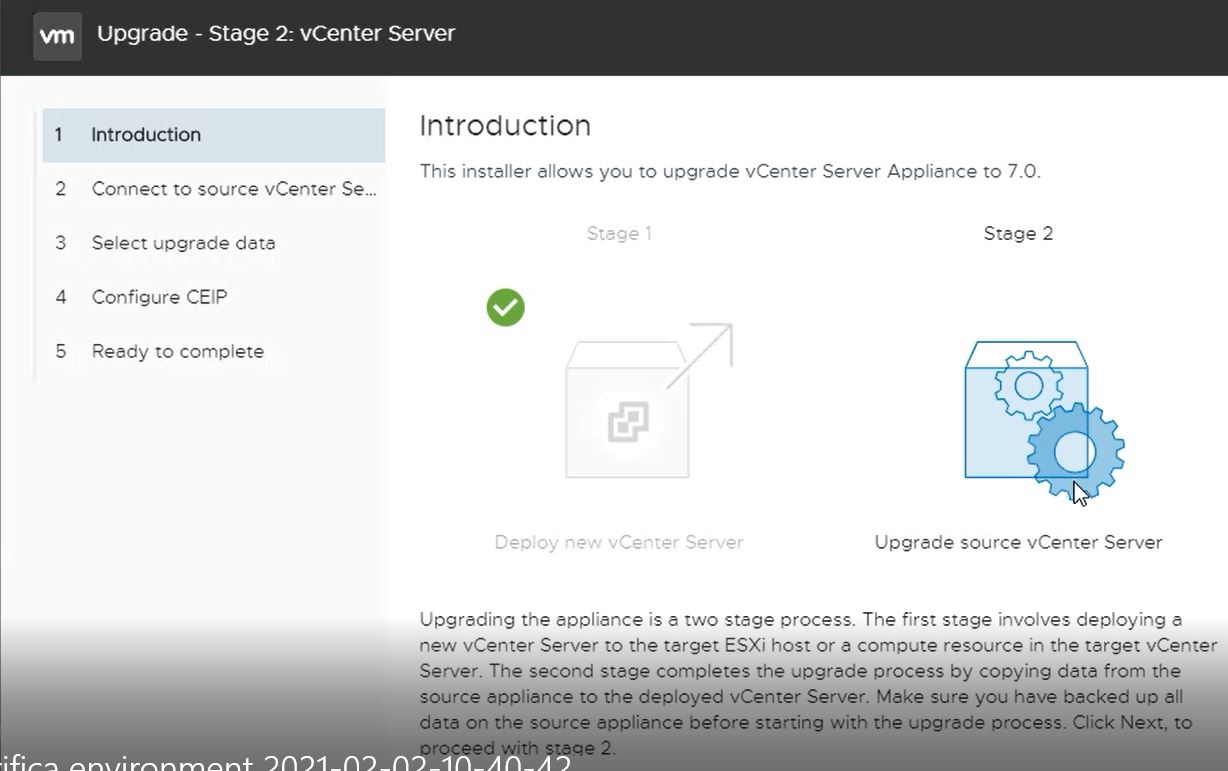Screen dimensions: 1228x771
Task: Select step 1 Introduction in the sidebar
Action: [x=214, y=135]
